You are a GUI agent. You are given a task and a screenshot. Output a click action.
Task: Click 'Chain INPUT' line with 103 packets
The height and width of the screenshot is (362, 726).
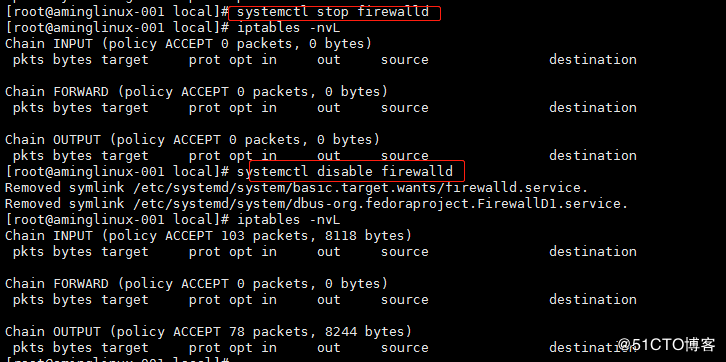[208, 236]
